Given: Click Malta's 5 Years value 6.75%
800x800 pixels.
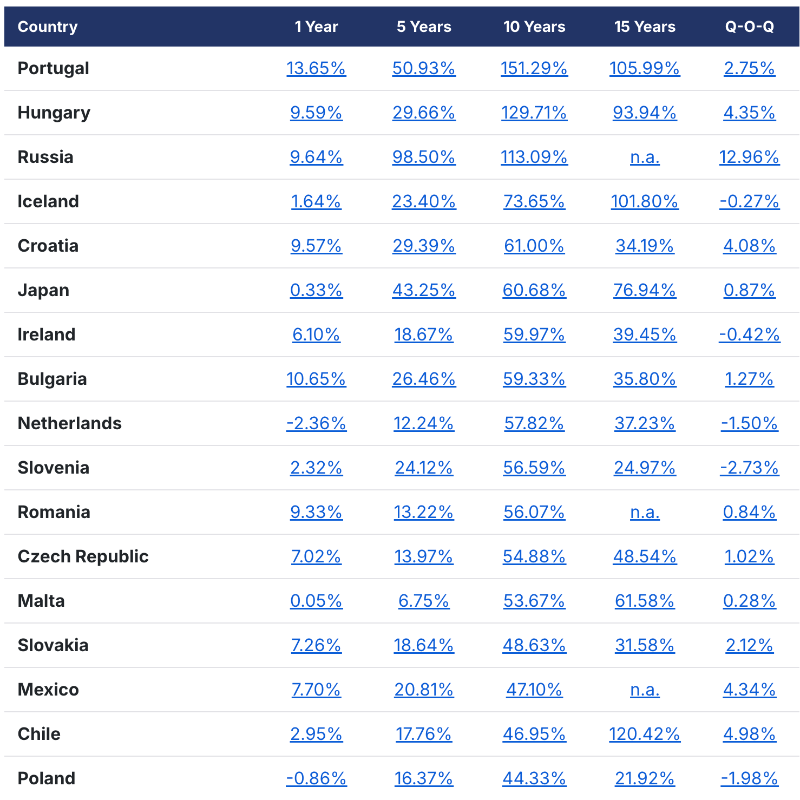Looking at the screenshot, I should [x=424, y=601].
